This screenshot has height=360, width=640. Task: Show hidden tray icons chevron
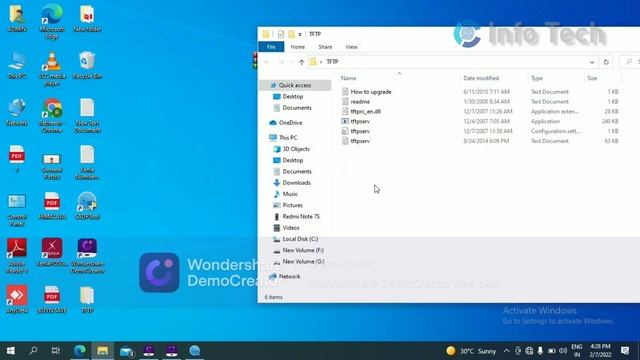pyautogui.click(x=507, y=351)
